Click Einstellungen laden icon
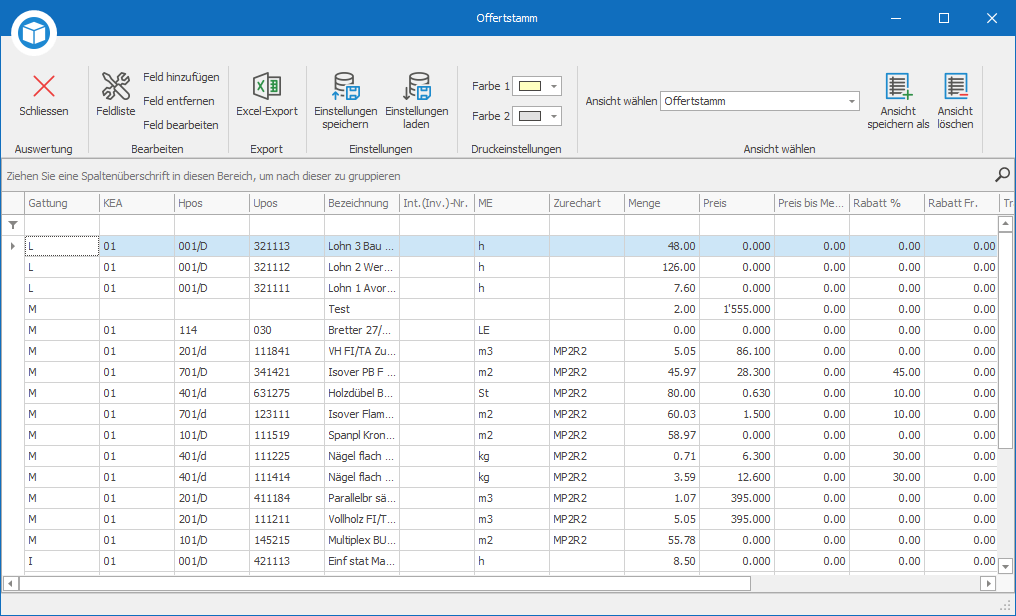This screenshot has width=1016, height=616. (x=417, y=86)
